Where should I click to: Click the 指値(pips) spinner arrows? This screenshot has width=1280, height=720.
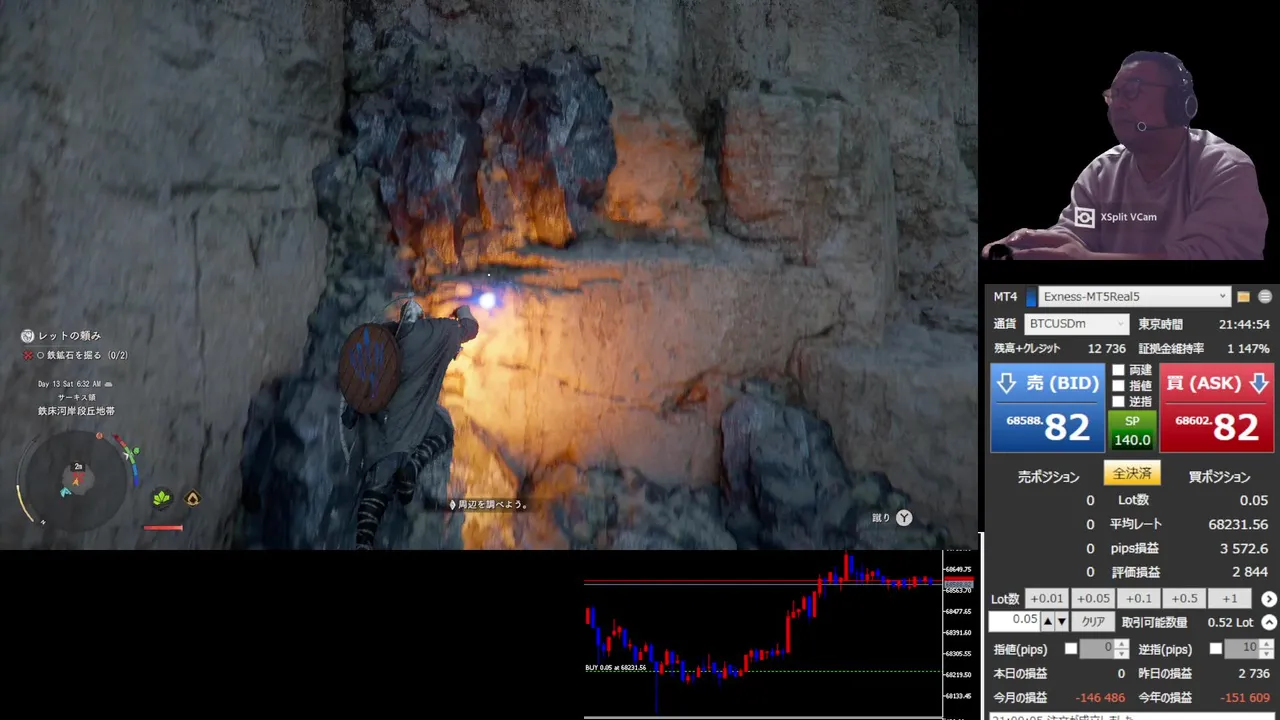pos(1122,649)
